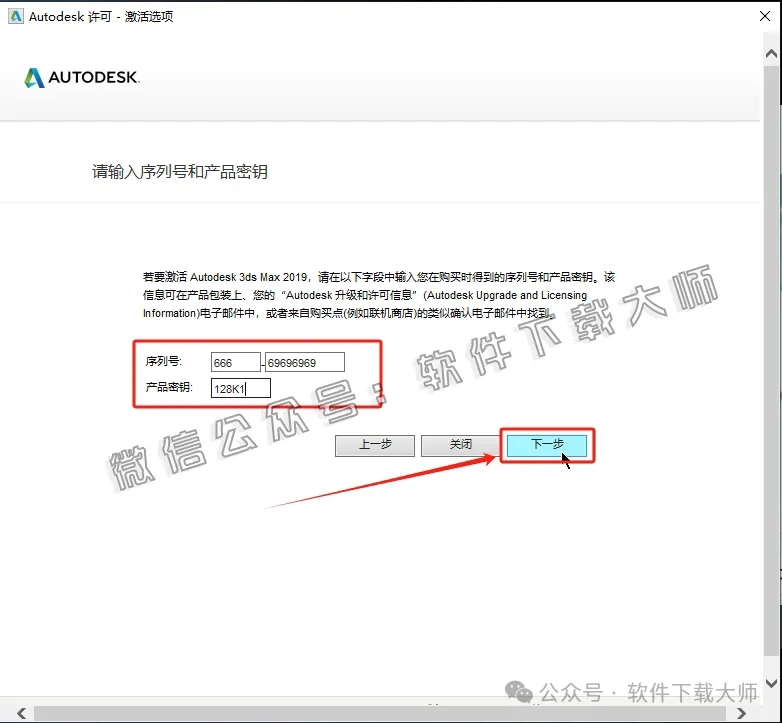Click the vertical scrollbar down arrow
This screenshot has width=782, height=723.
tap(771, 683)
